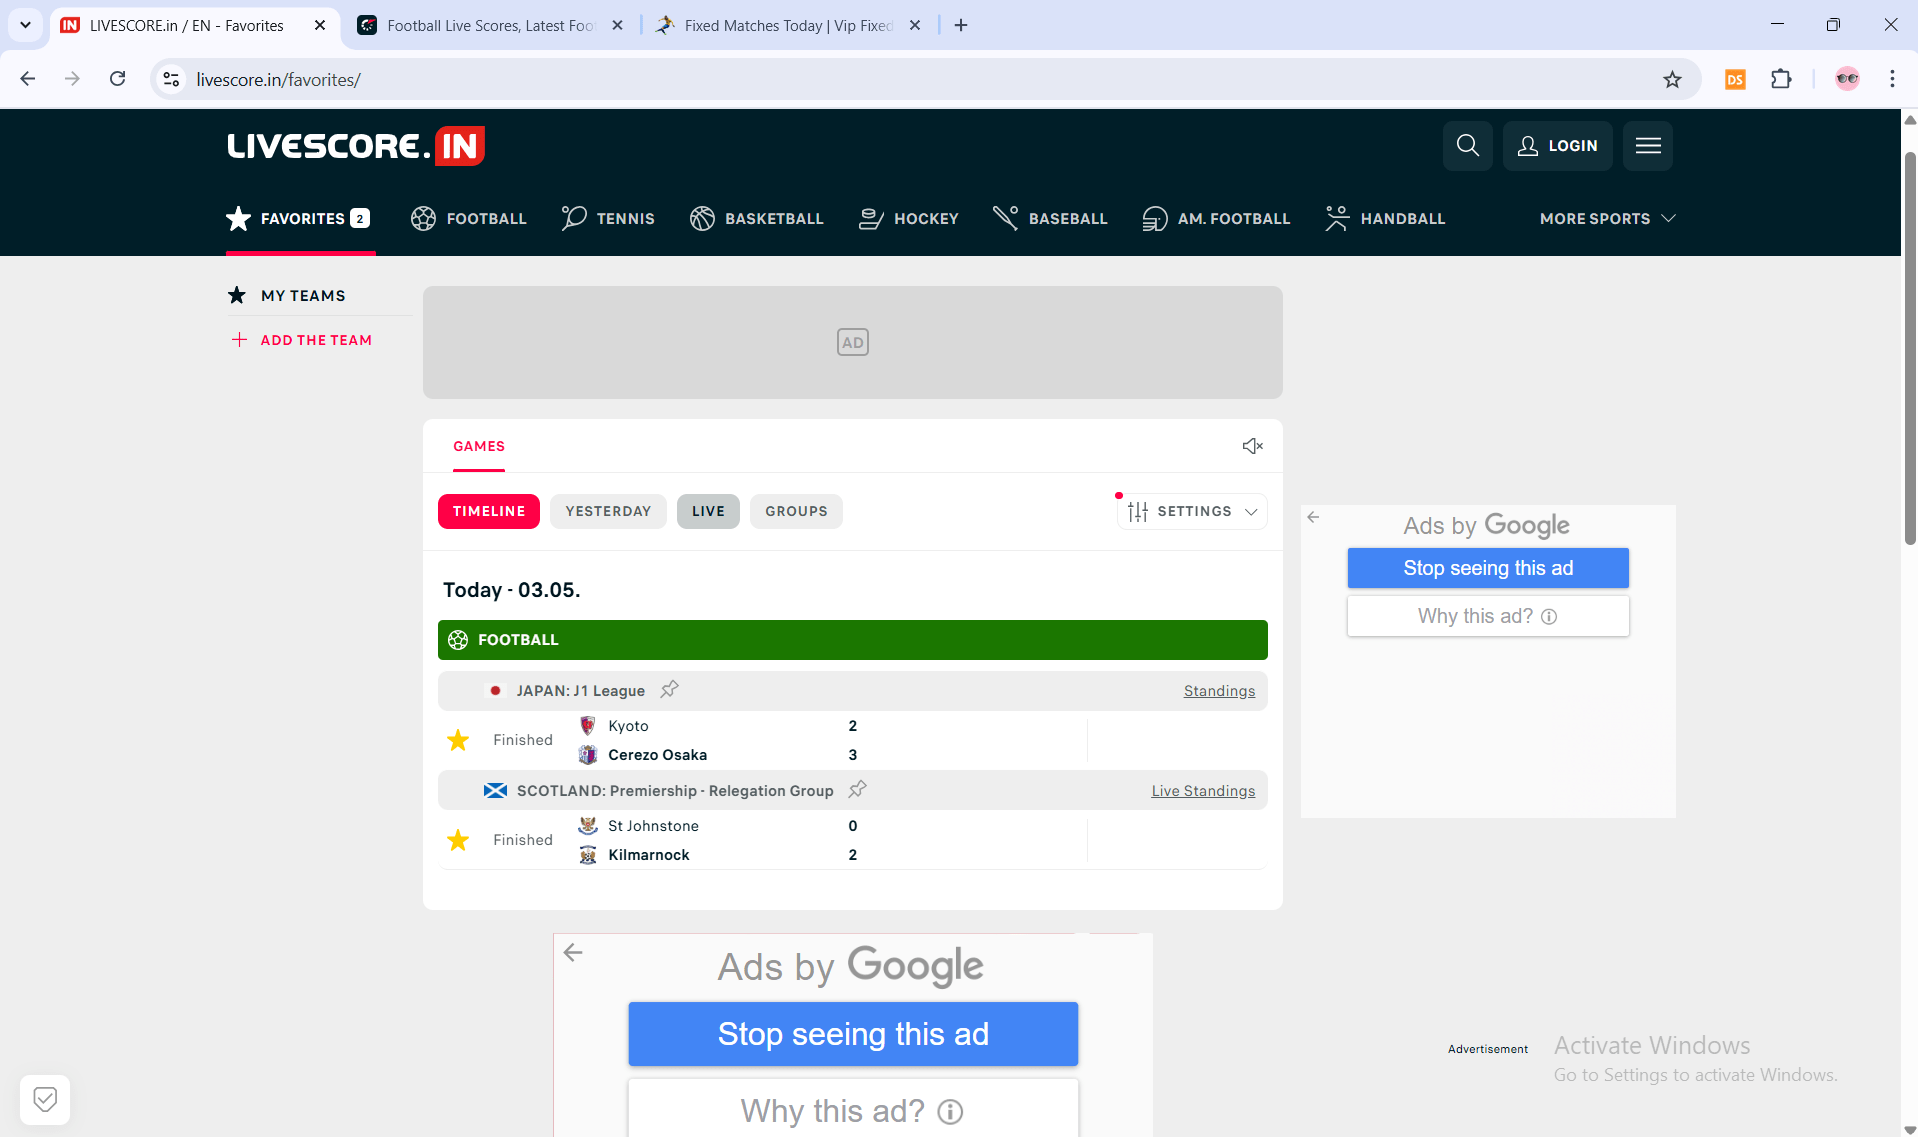Image resolution: width=1918 pixels, height=1137 pixels.
Task: Click Stop seeing this ad at bottom
Action: [853, 1034]
